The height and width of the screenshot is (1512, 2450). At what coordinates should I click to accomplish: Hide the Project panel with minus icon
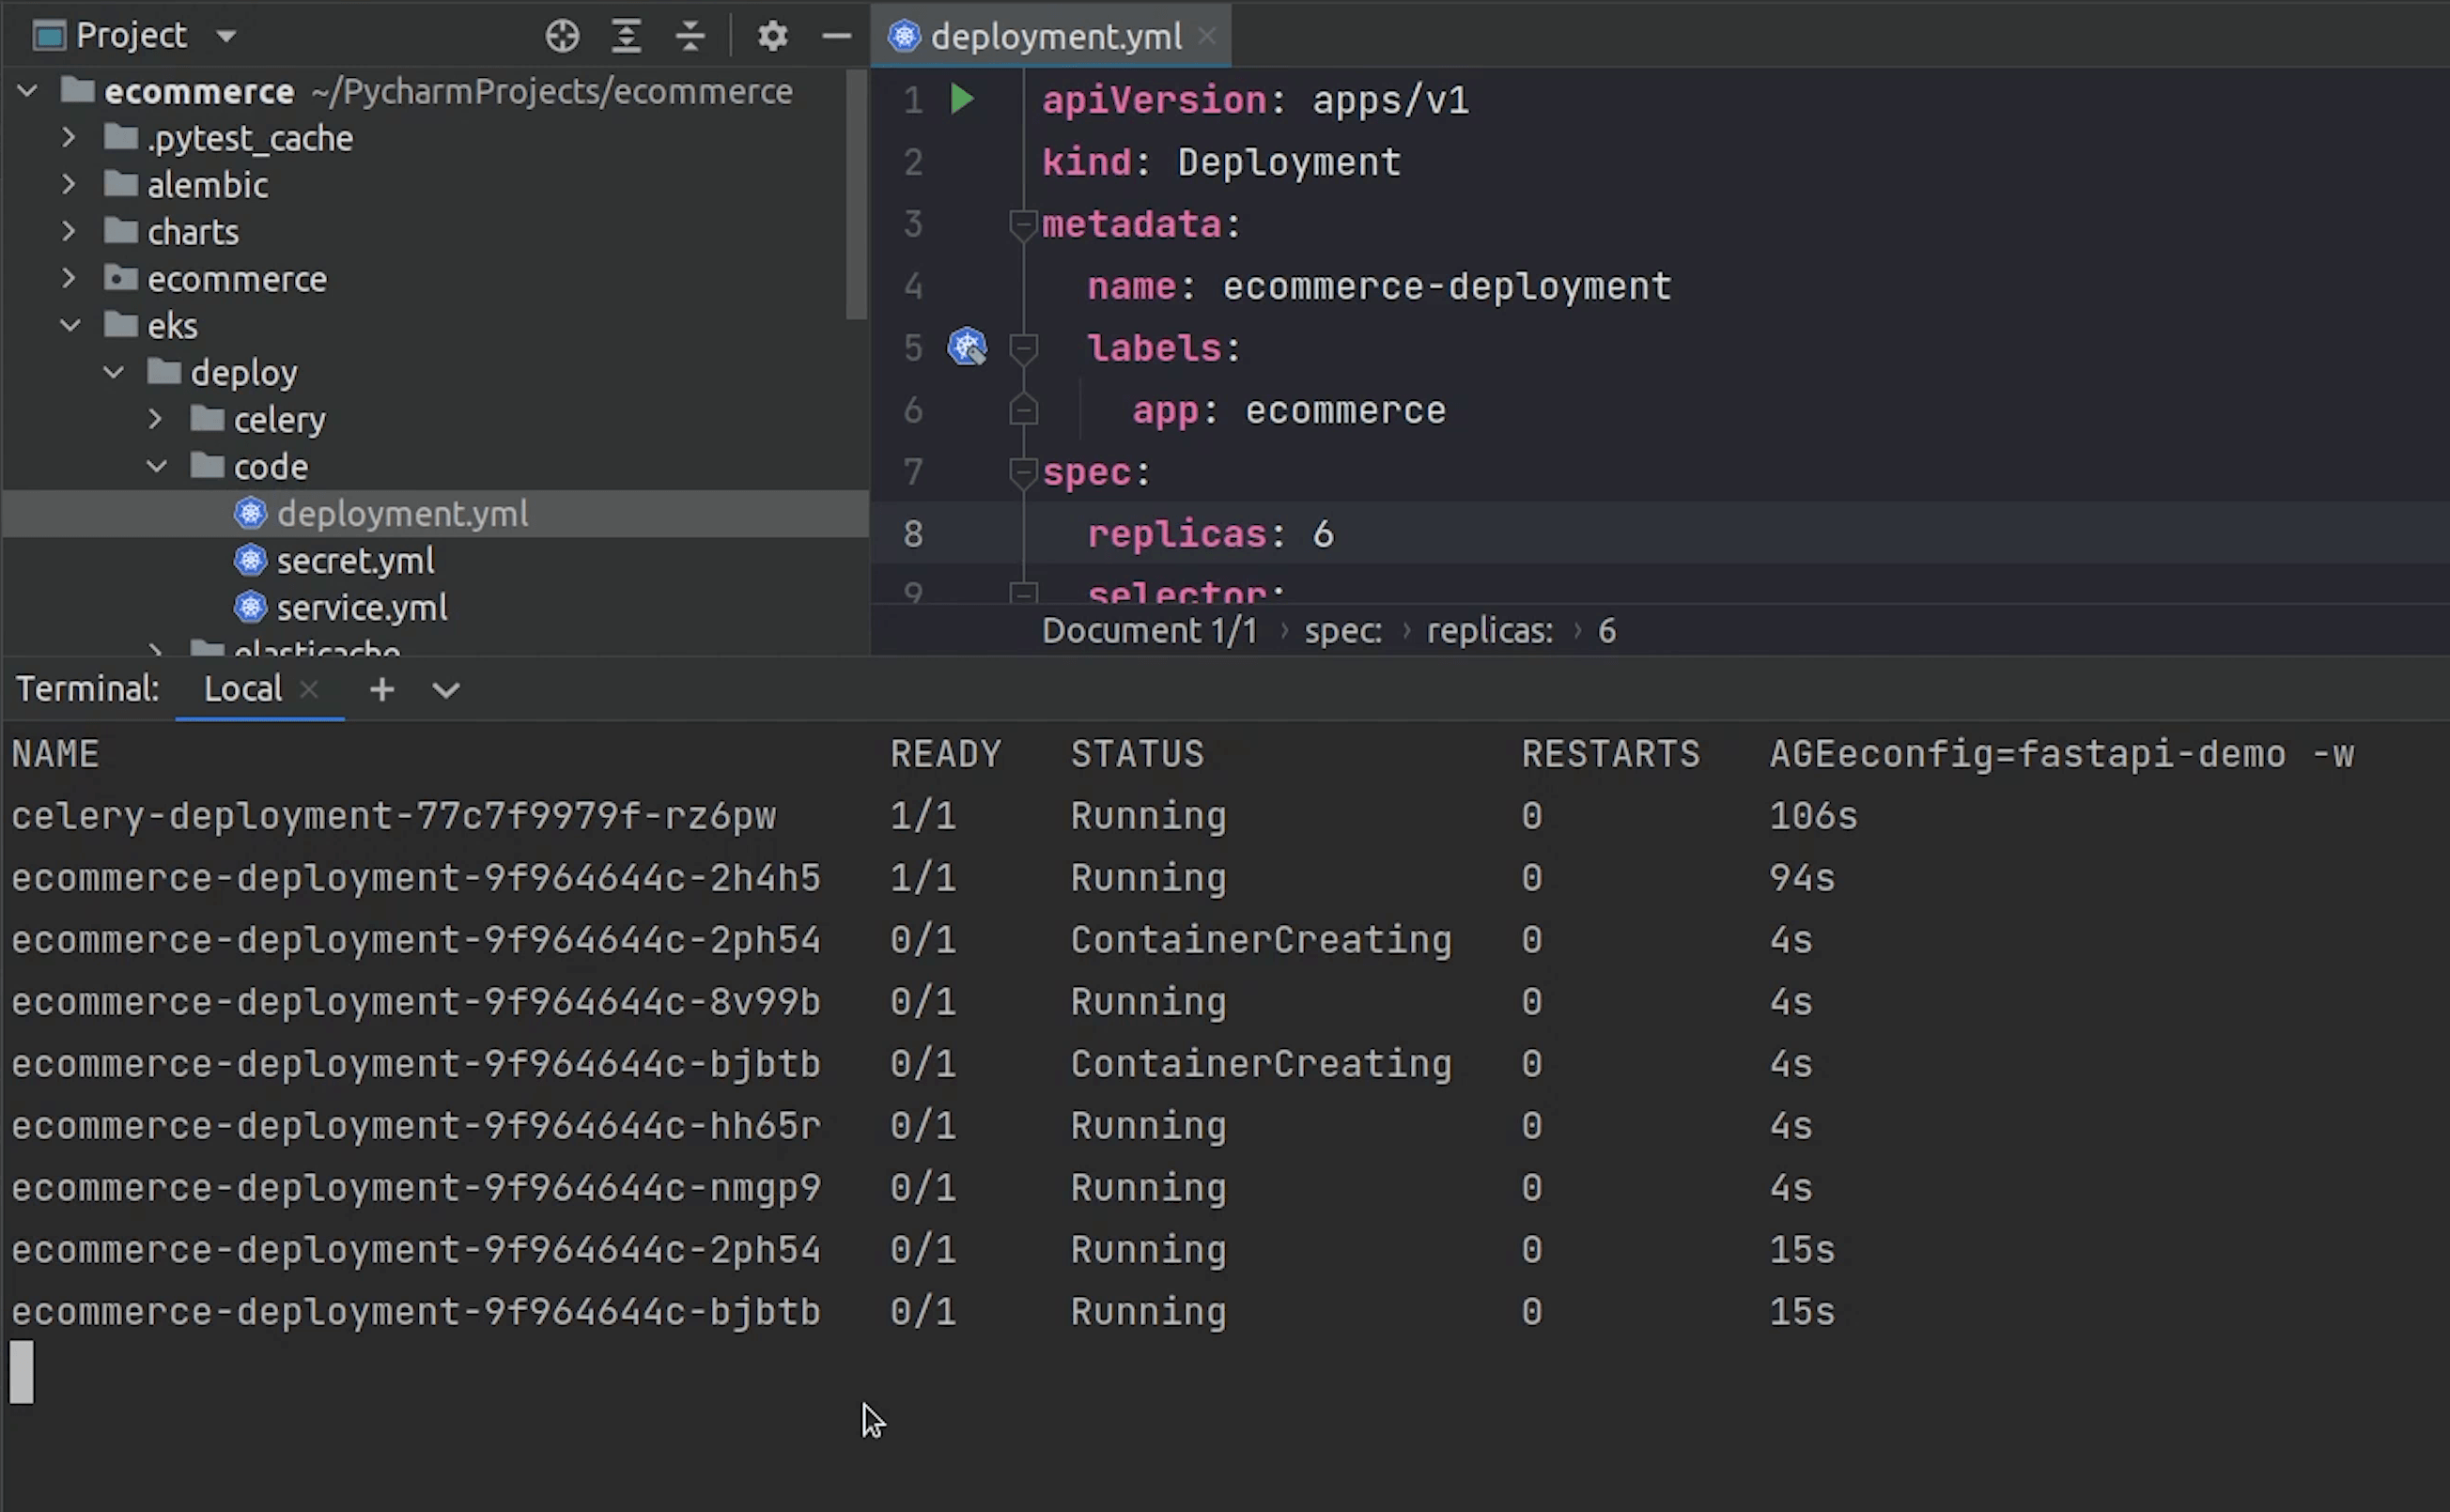(836, 36)
